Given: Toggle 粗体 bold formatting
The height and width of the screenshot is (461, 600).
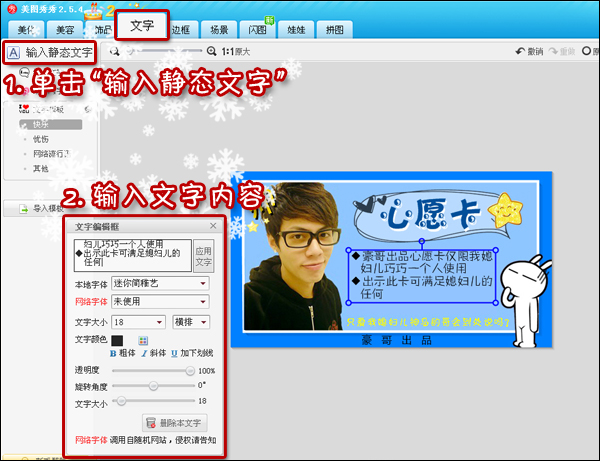Looking at the screenshot, I should click(x=122, y=353).
